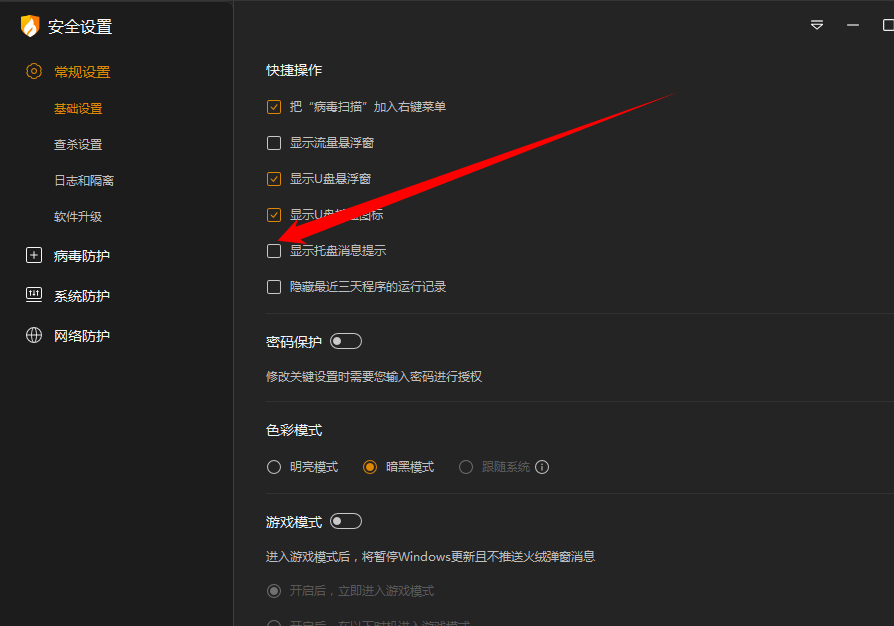Screen dimensions: 894x626
Task: Open the 查杀设置 submenu item
Action: coord(78,145)
